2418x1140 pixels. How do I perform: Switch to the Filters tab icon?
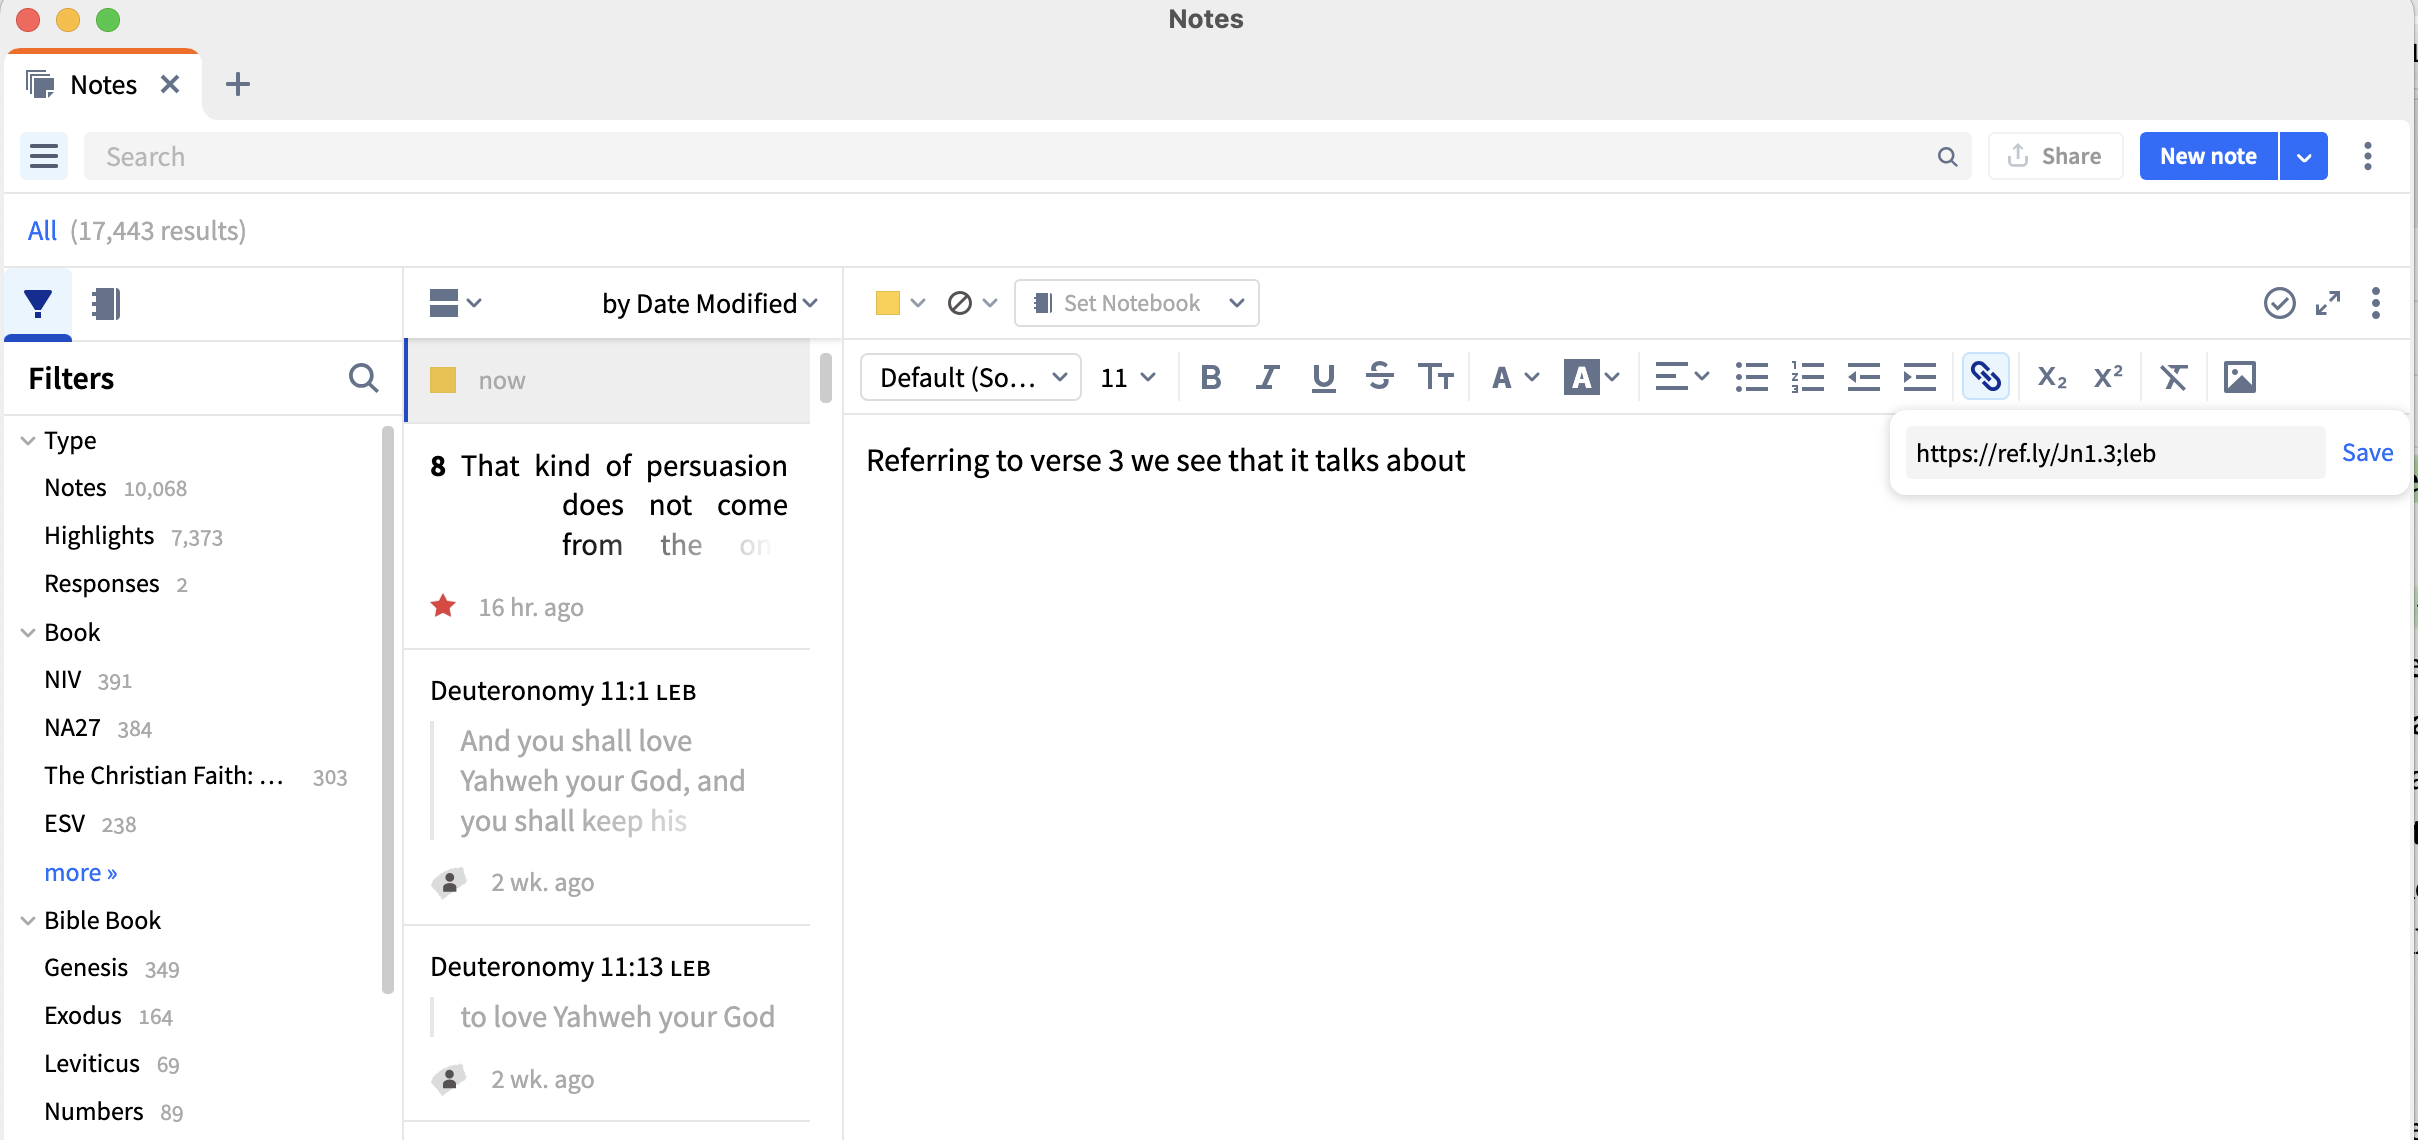point(38,303)
